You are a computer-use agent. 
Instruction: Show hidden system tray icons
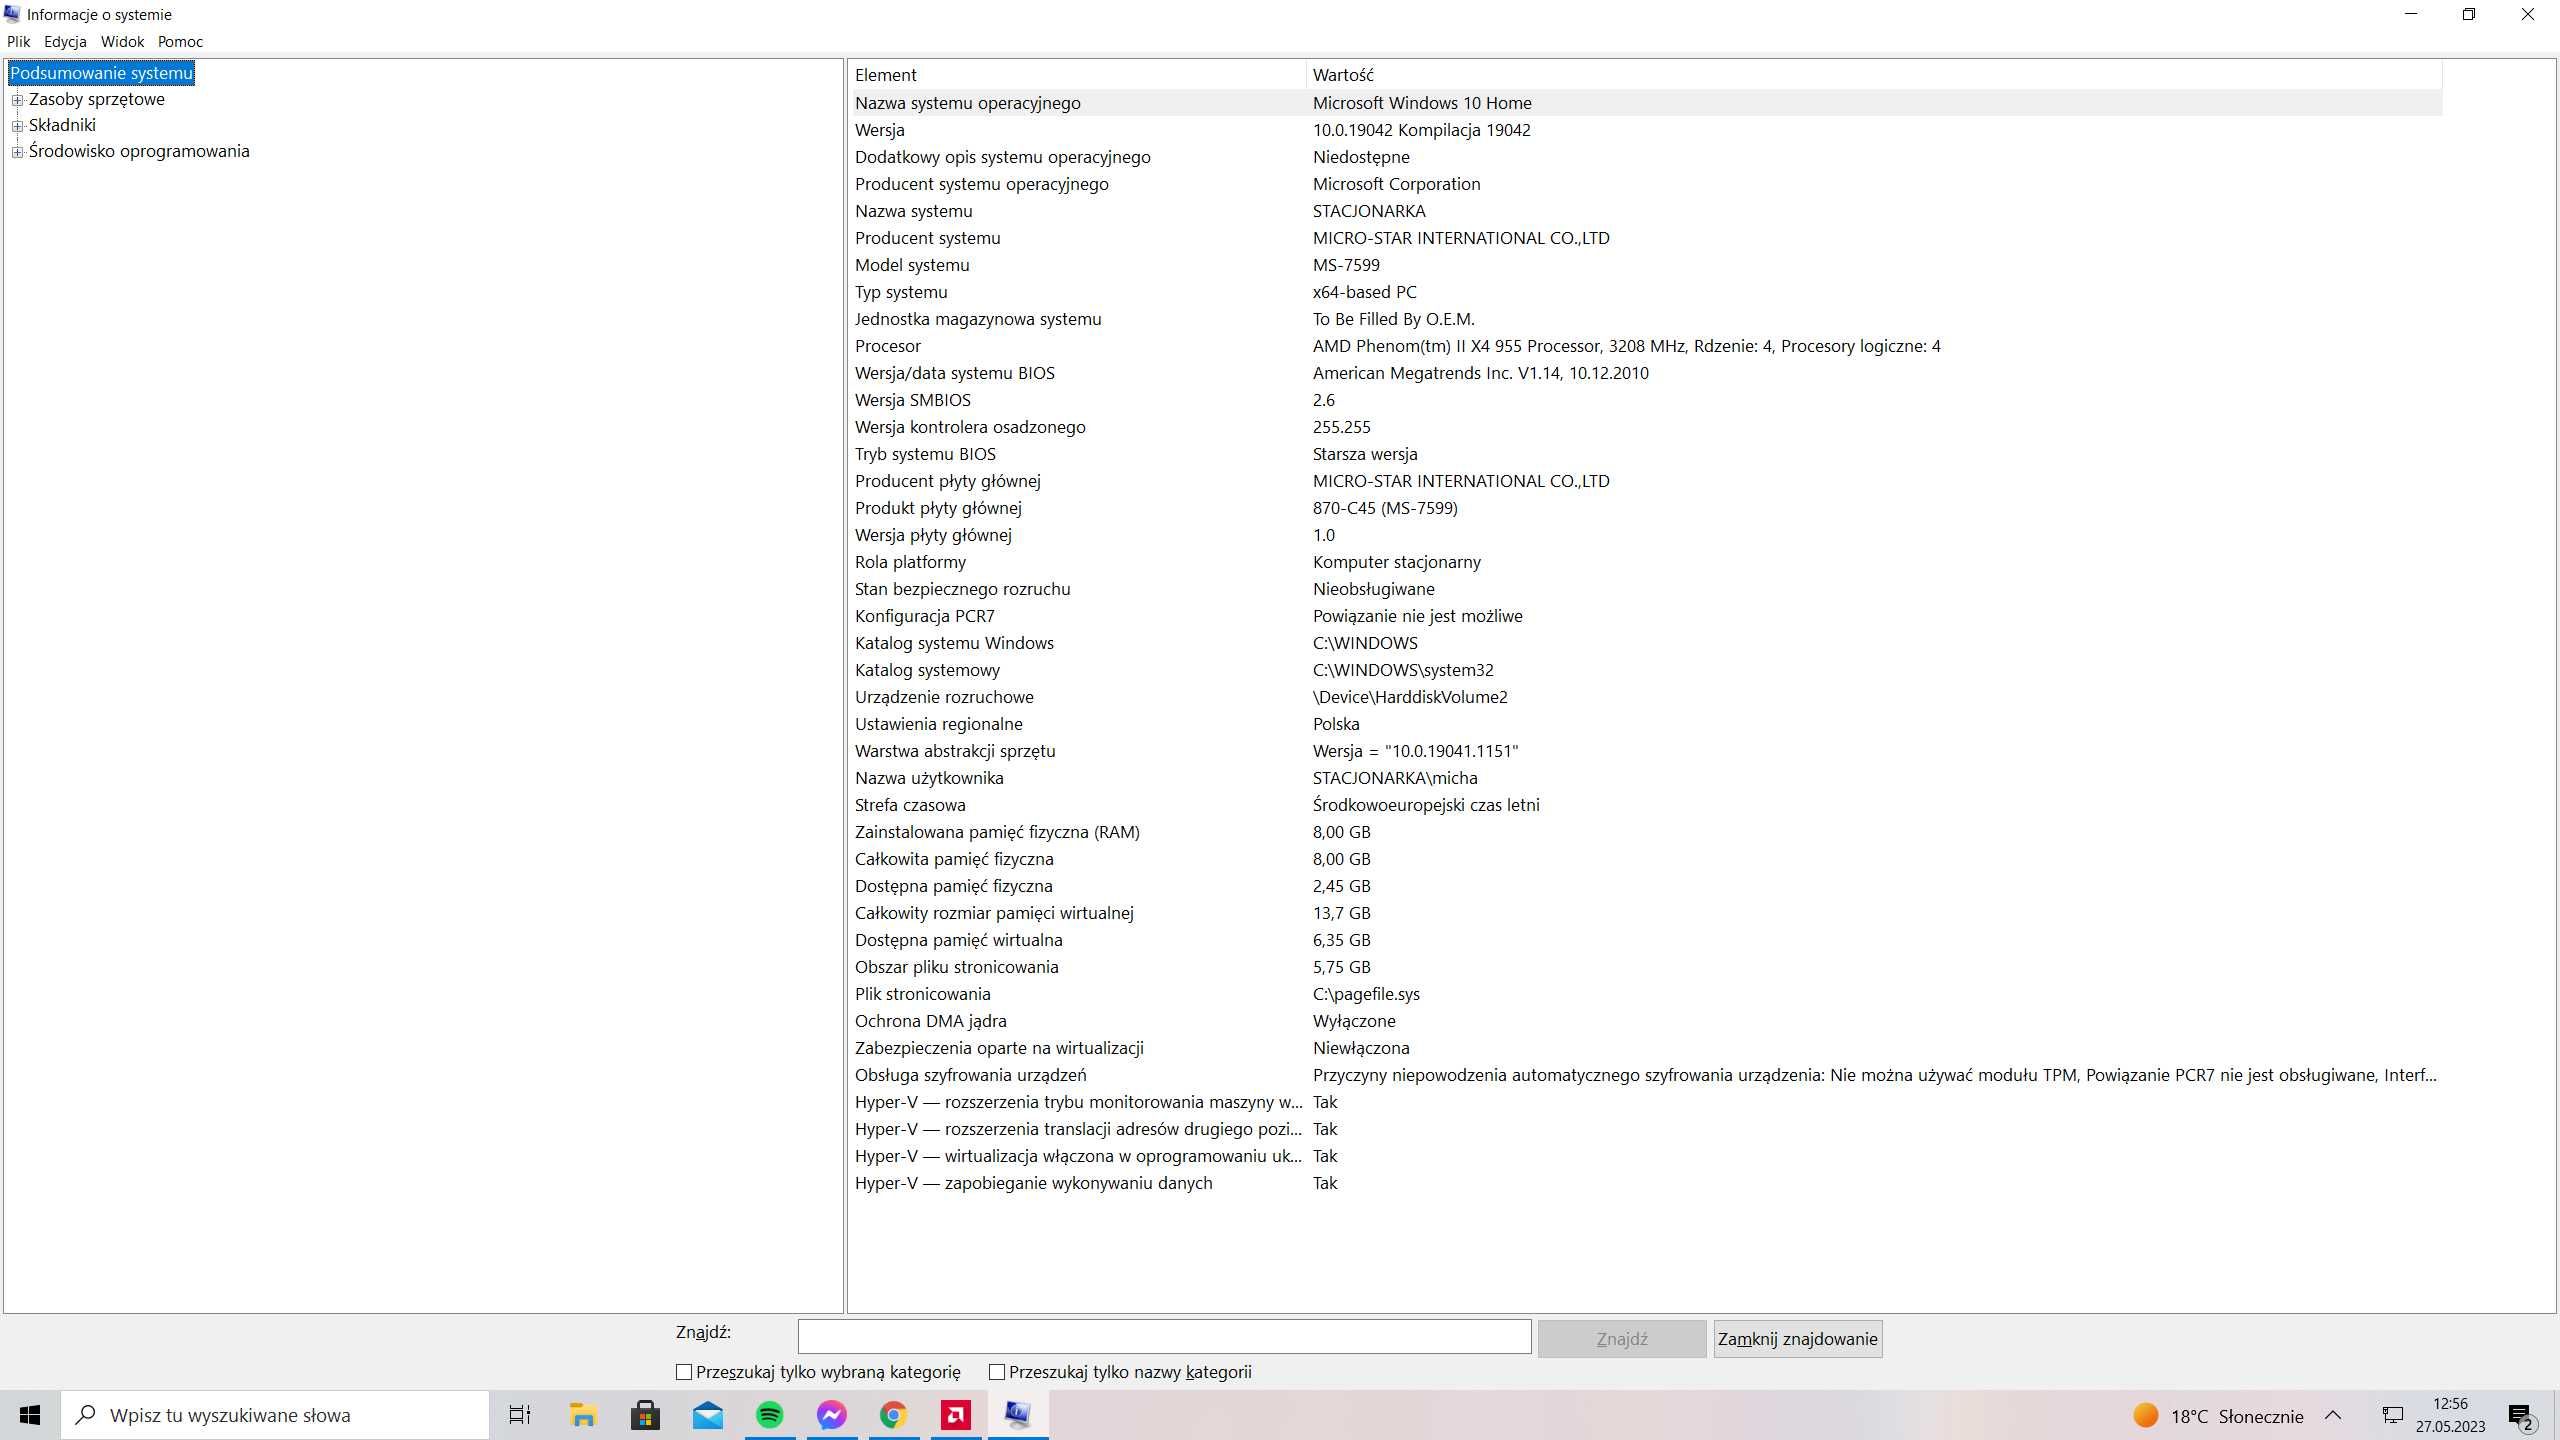(x=2333, y=1416)
